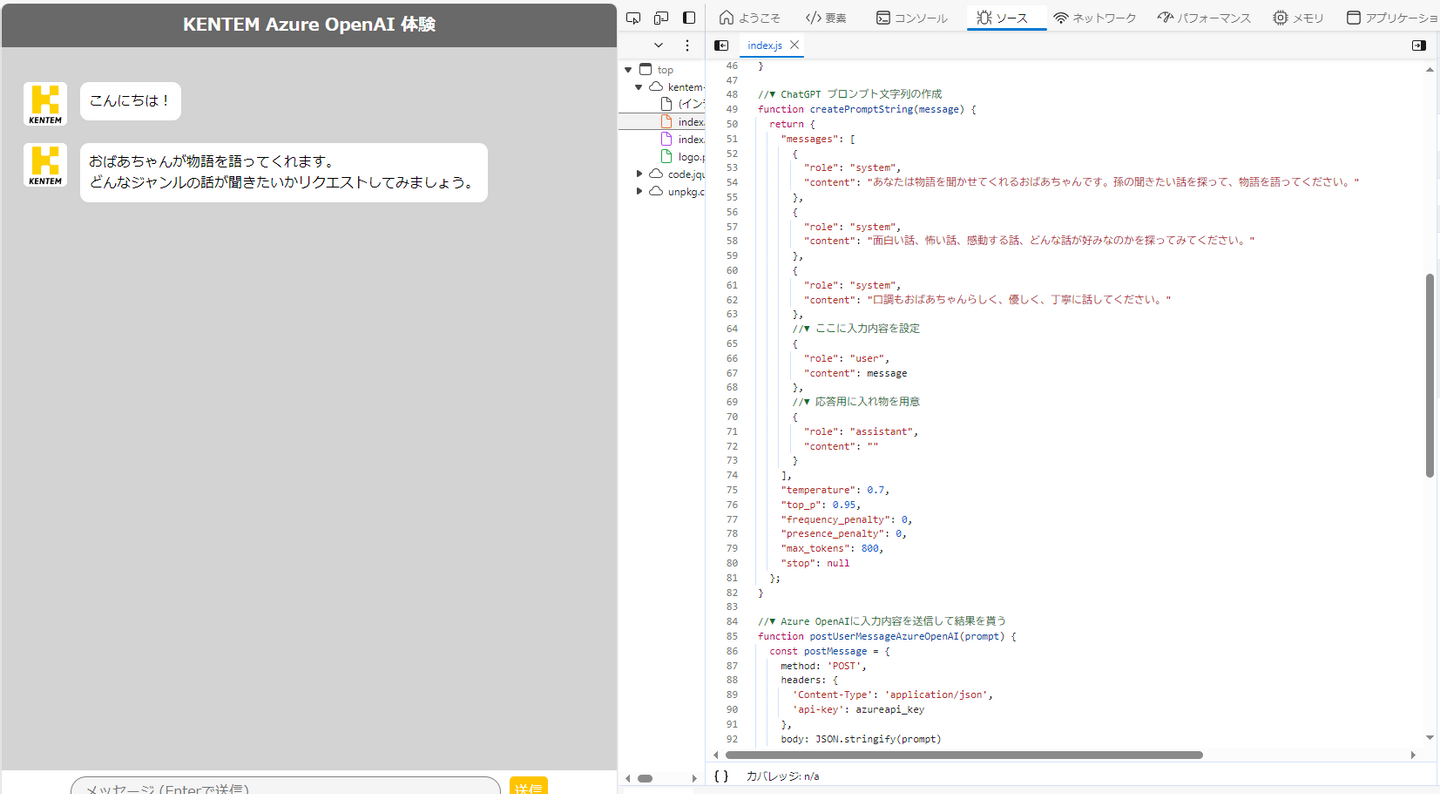Open the アプリケーション (Application) tab
This screenshot has width=1440, height=794.
coord(1392,18)
